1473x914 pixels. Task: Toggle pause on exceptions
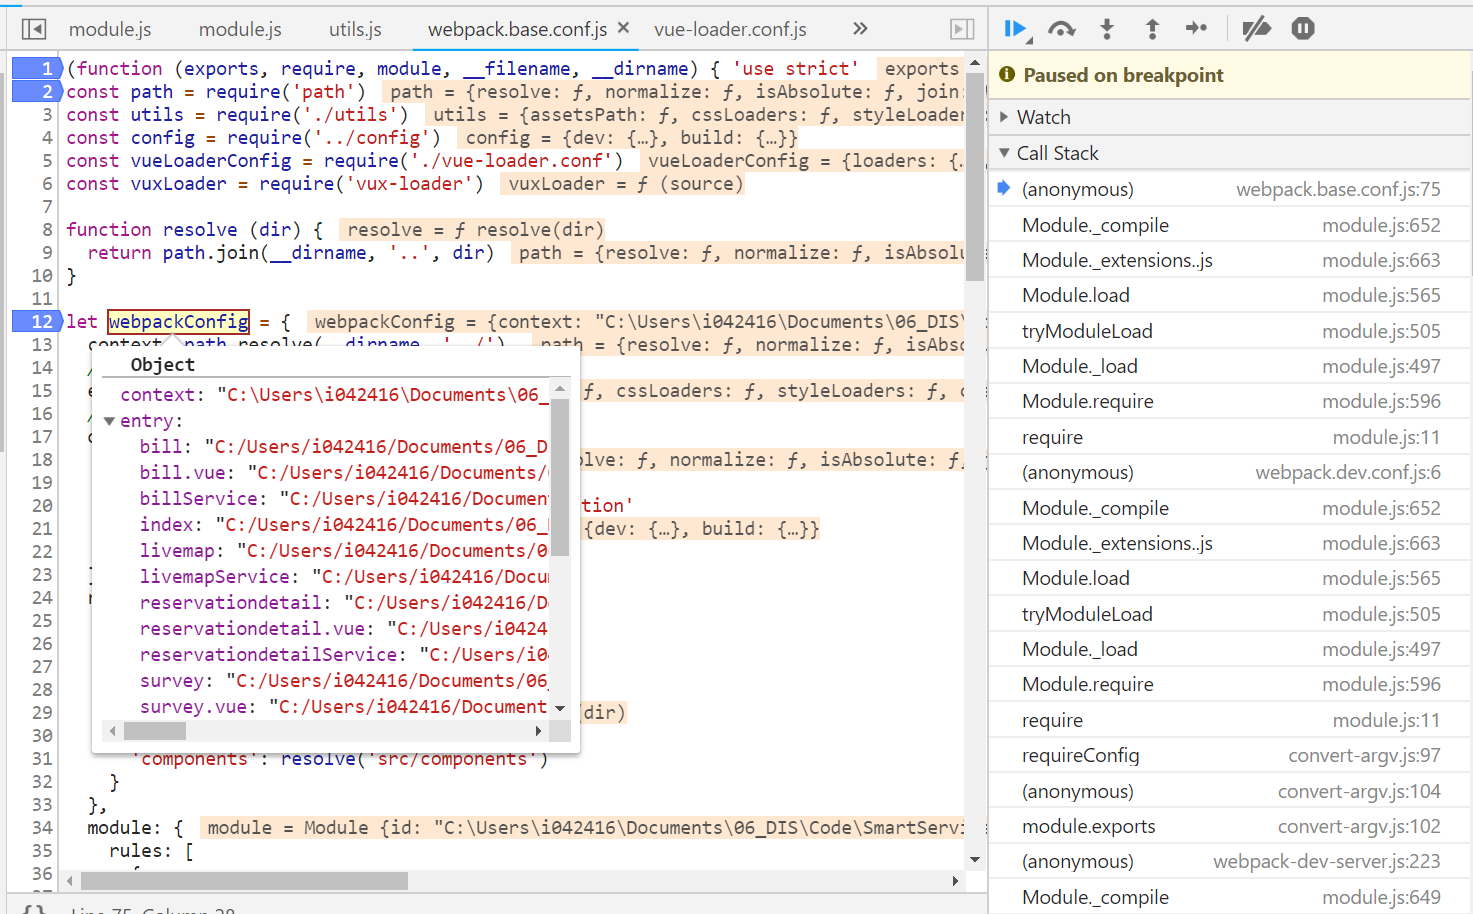point(1303,29)
